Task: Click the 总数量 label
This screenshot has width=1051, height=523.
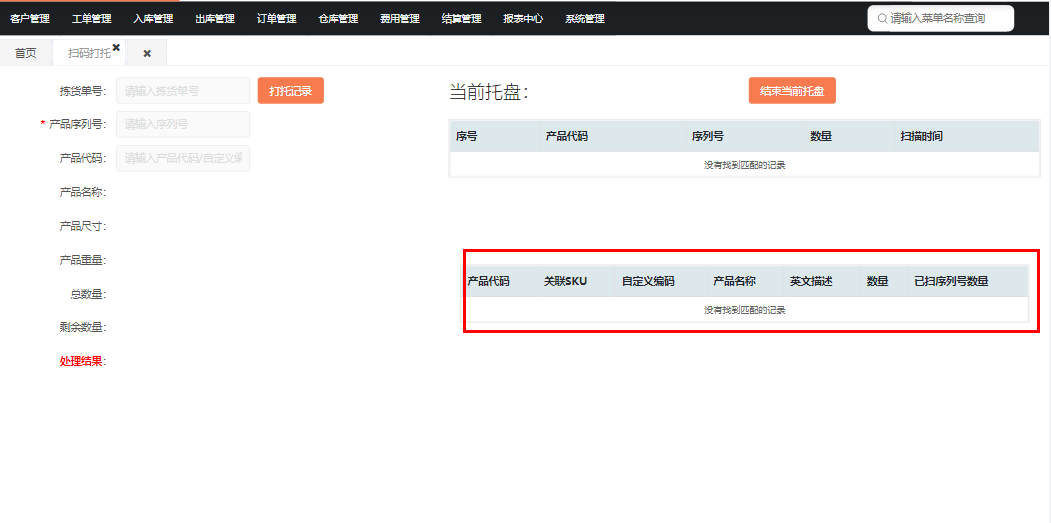Action: click(86, 294)
